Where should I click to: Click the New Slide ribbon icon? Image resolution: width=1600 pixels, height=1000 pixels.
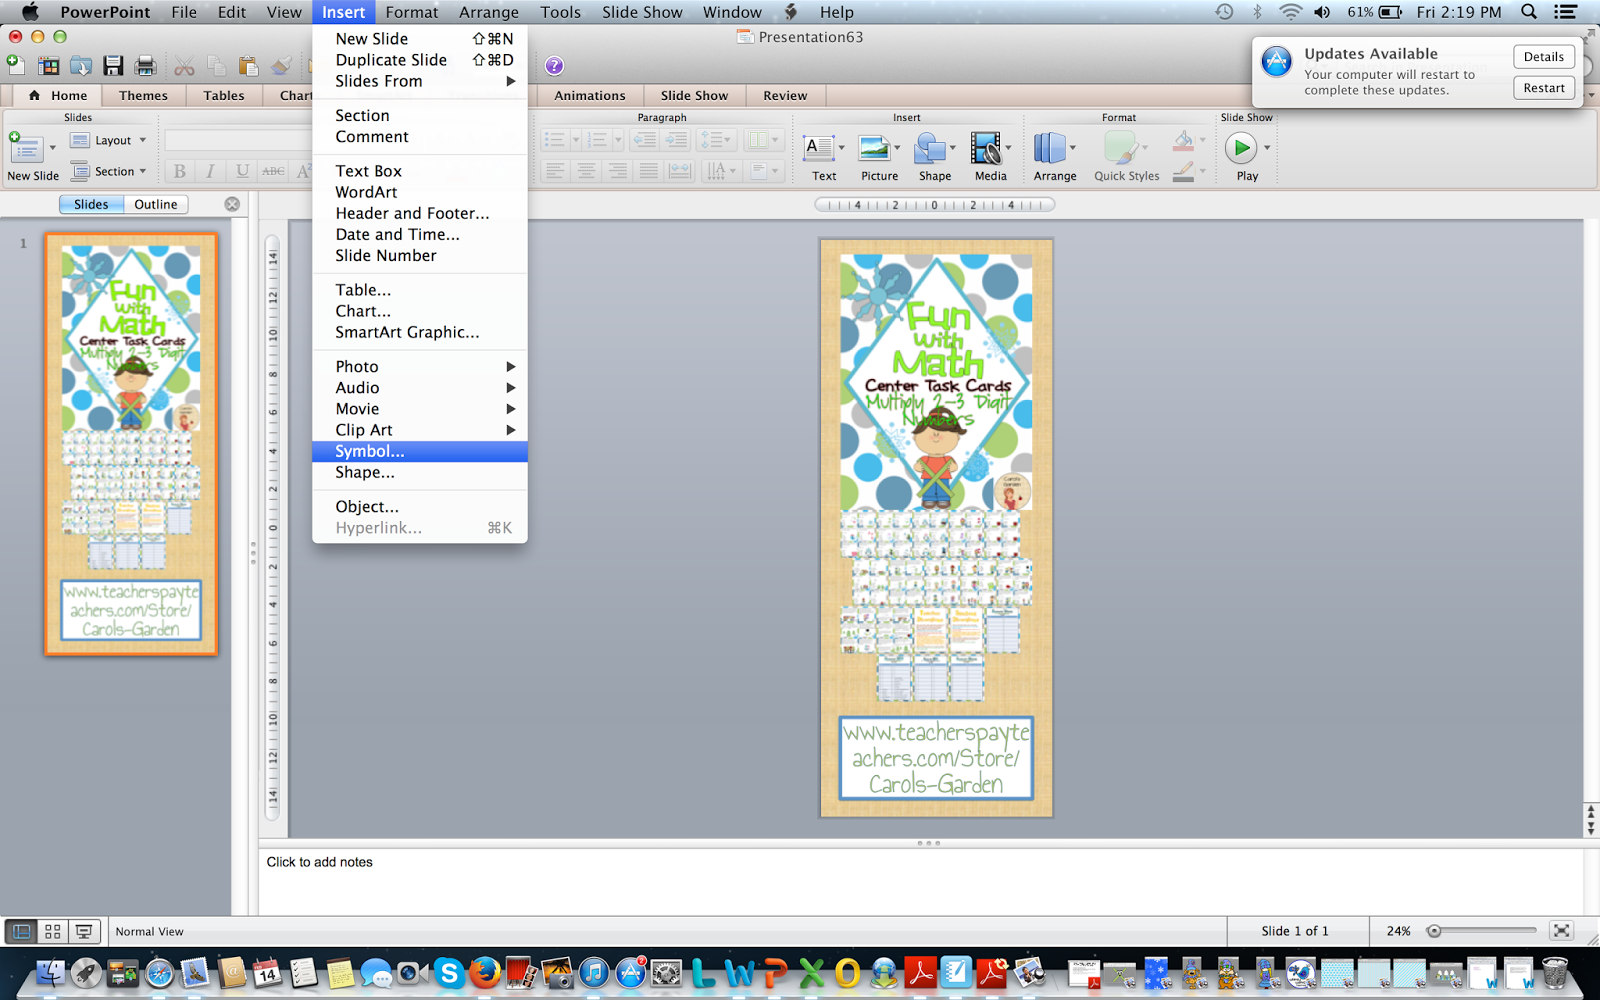coord(26,148)
